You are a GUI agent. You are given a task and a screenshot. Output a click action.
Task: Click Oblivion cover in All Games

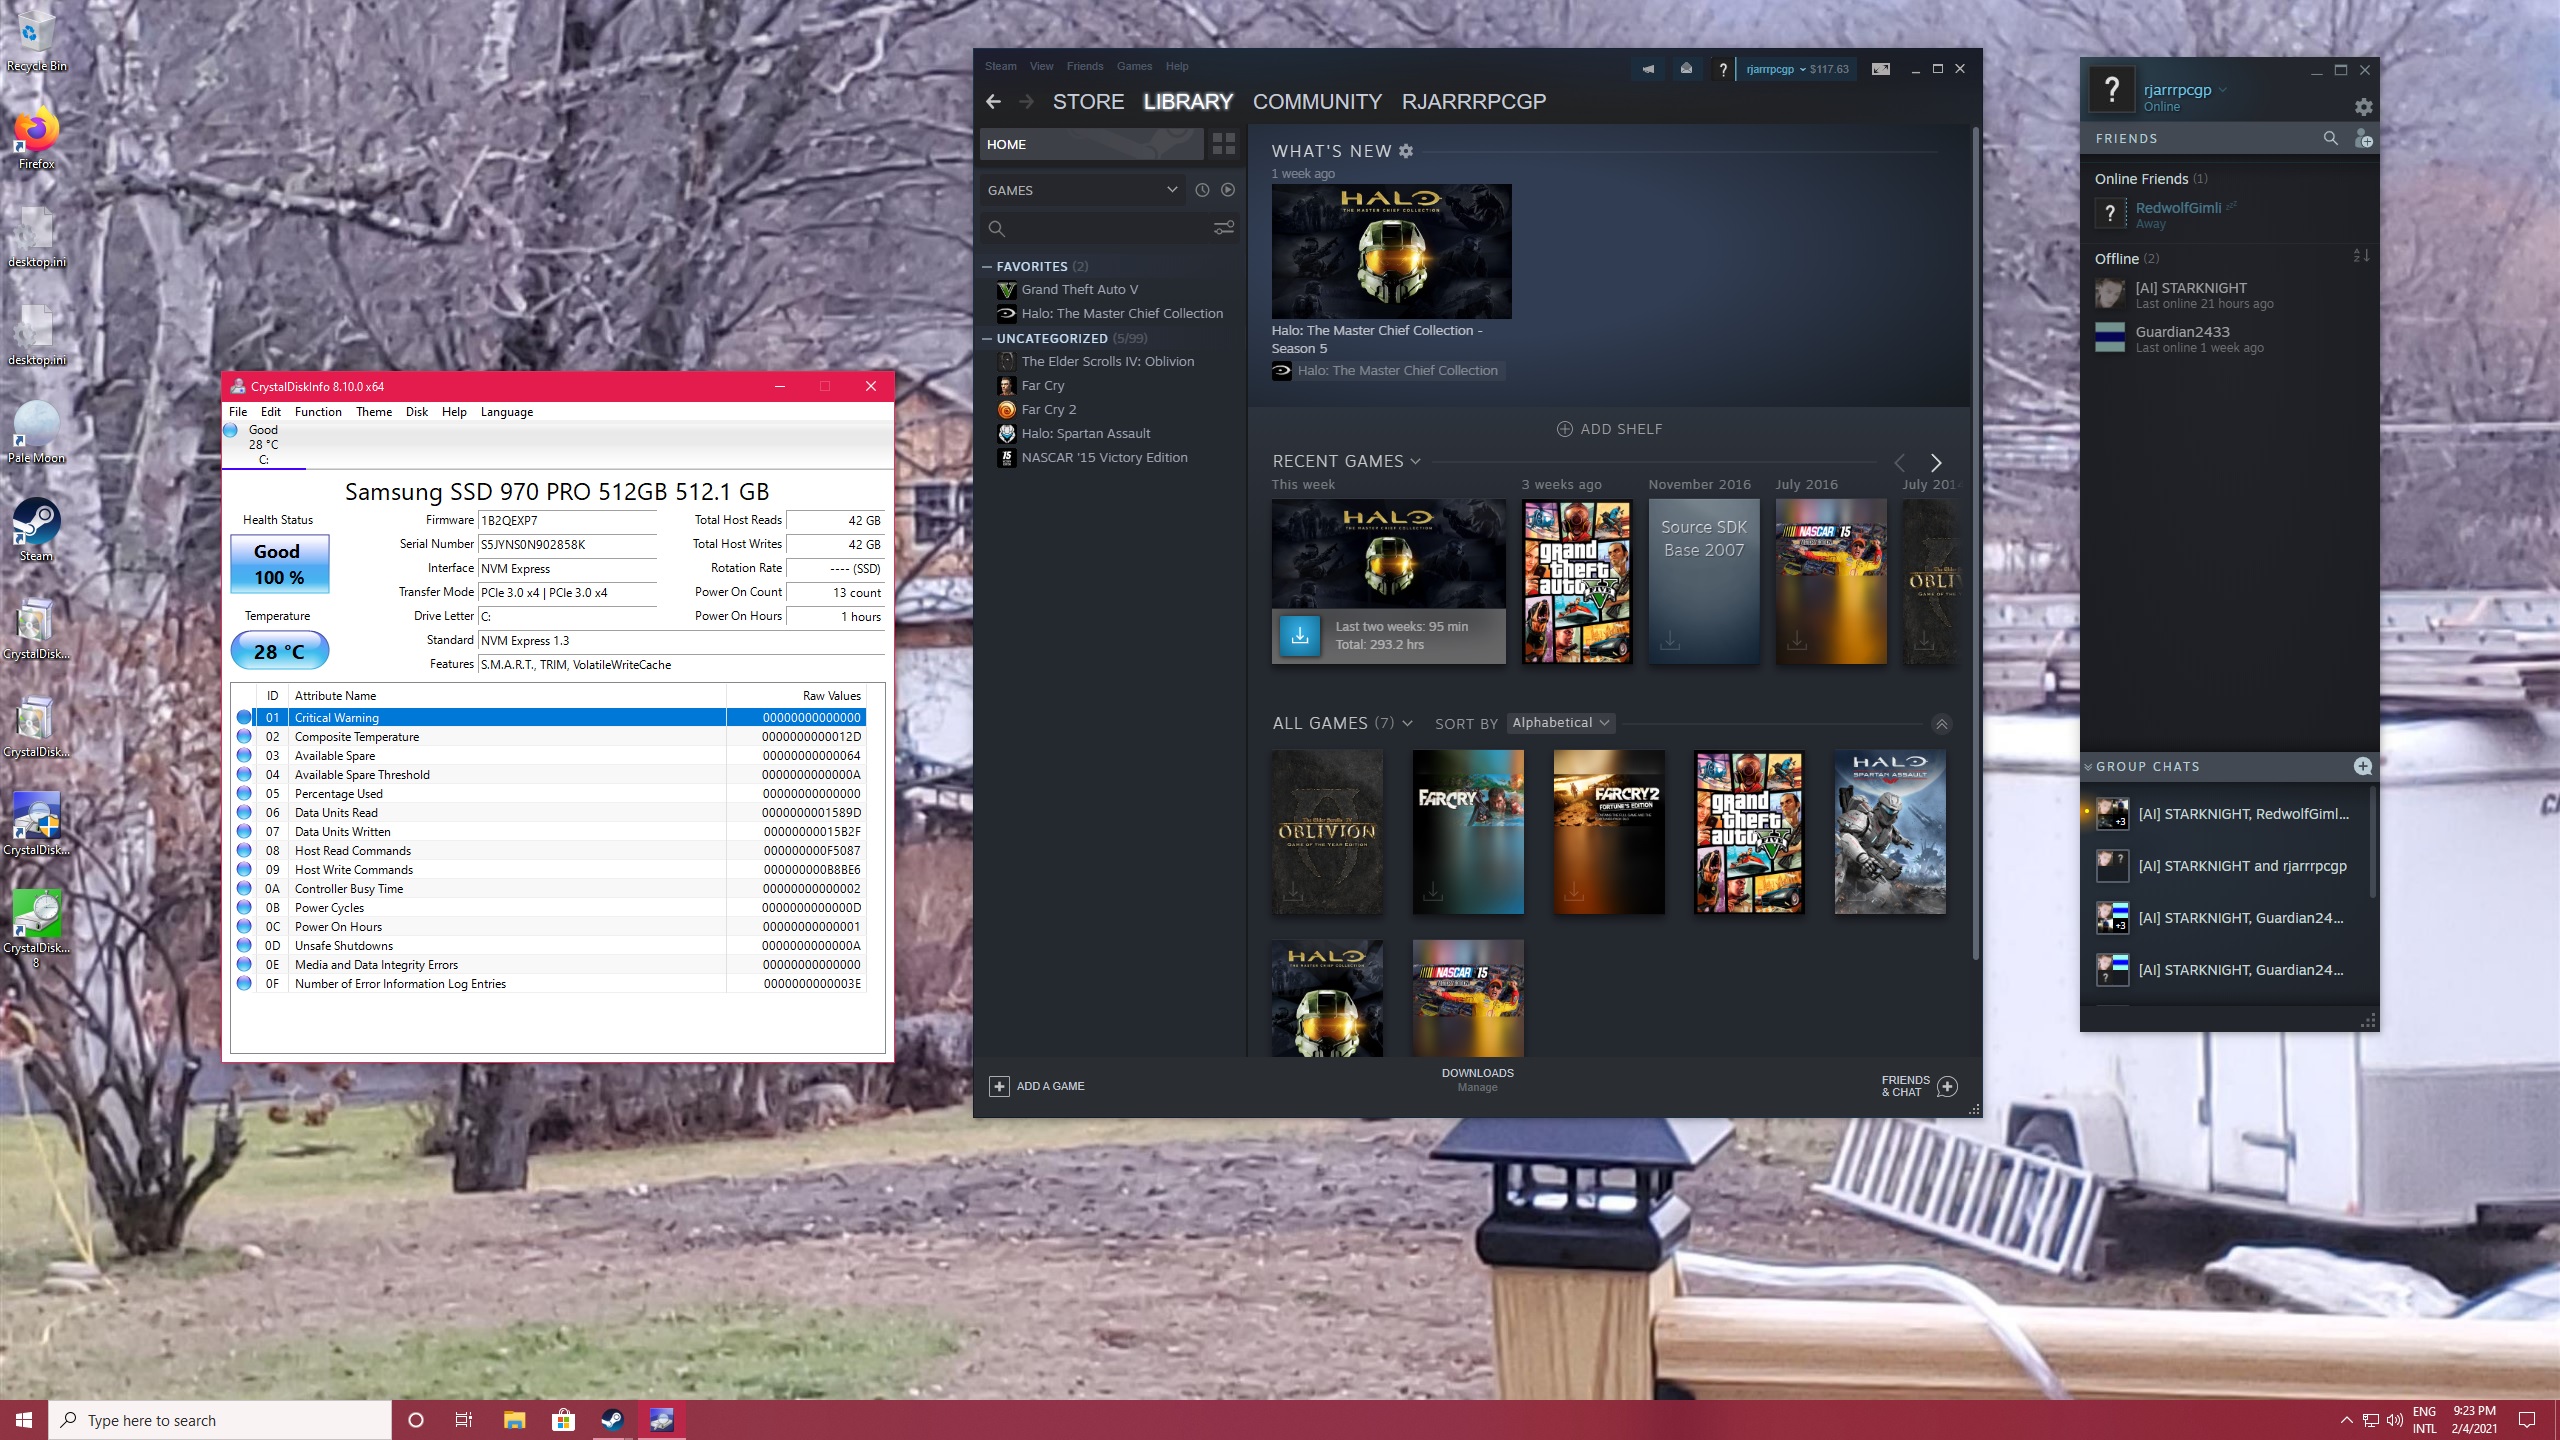pos(1327,832)
